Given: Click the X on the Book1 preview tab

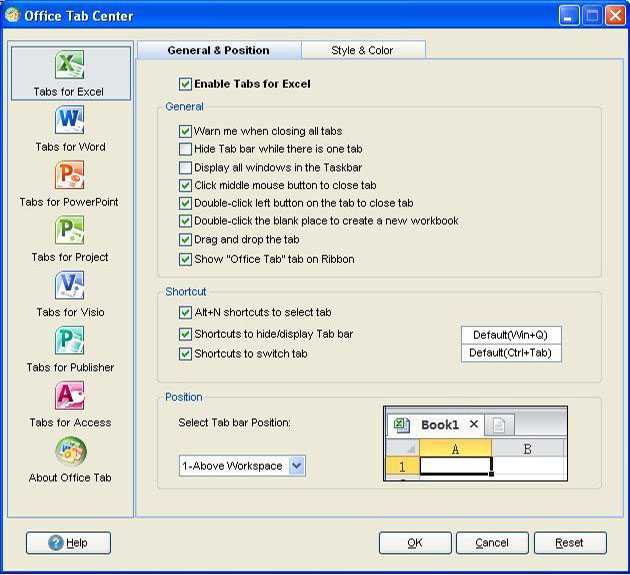Looking at the screenshot, I should (x=474, y=424).
